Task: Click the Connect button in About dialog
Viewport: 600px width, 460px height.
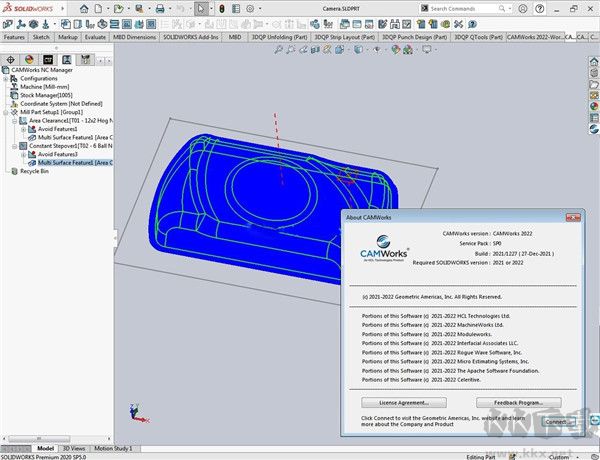Action: pos(559,422)
